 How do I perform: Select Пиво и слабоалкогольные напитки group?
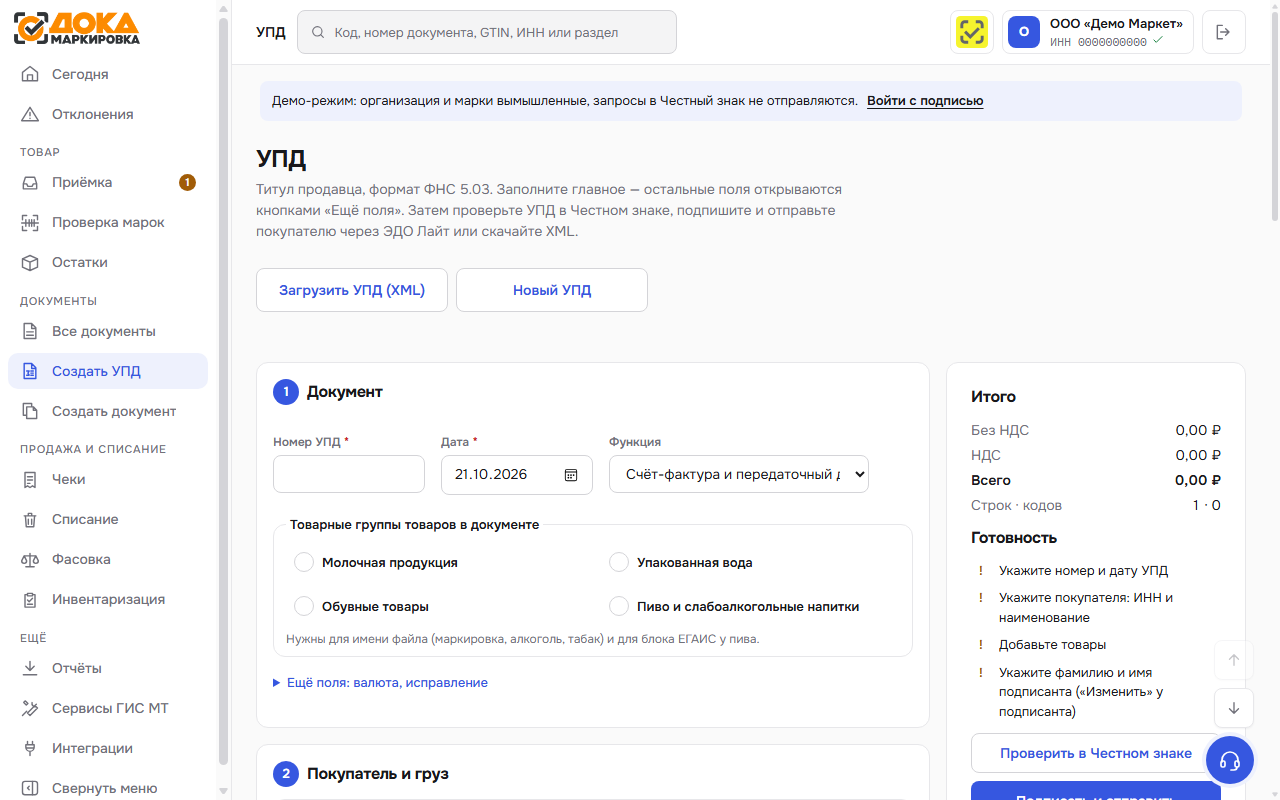pos(619,606)
